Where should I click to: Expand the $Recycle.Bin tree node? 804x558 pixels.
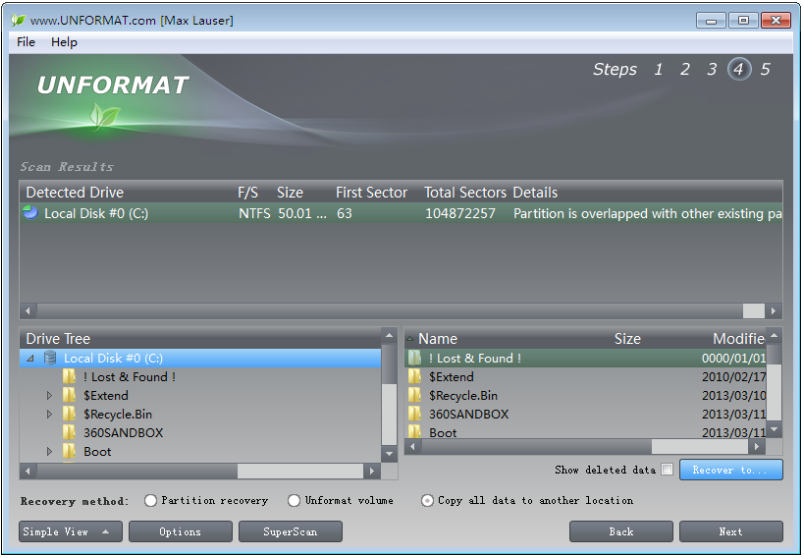point(49,414)
